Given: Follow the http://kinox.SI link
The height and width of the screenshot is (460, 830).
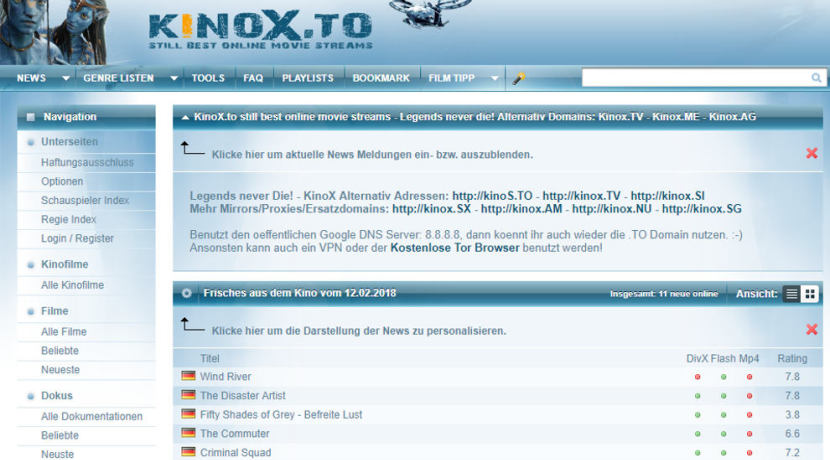Looking at the screenshot, I should click(667, 196).
